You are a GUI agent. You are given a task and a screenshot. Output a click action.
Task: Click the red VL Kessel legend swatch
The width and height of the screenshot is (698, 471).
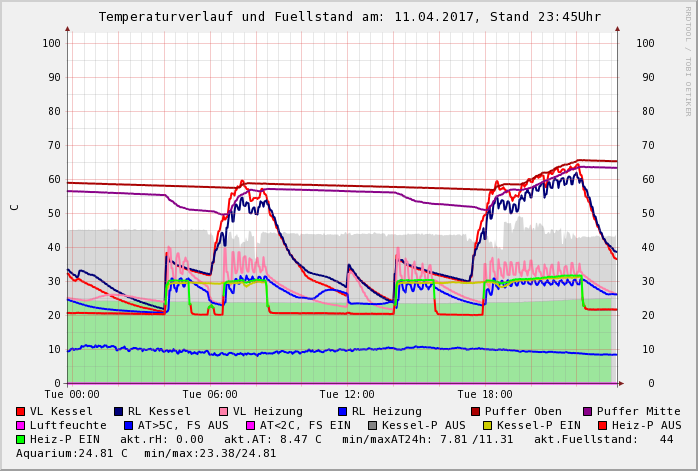click(x=21, y=411)
